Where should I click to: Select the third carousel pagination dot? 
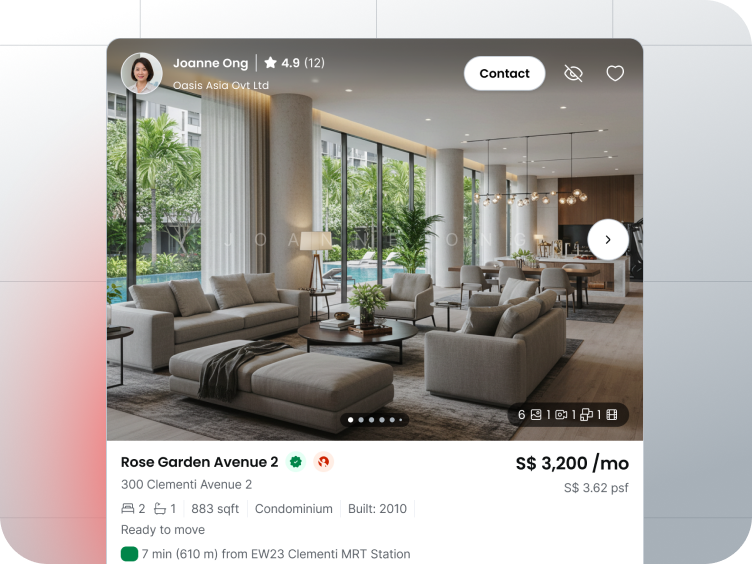(x=371, y=420)
